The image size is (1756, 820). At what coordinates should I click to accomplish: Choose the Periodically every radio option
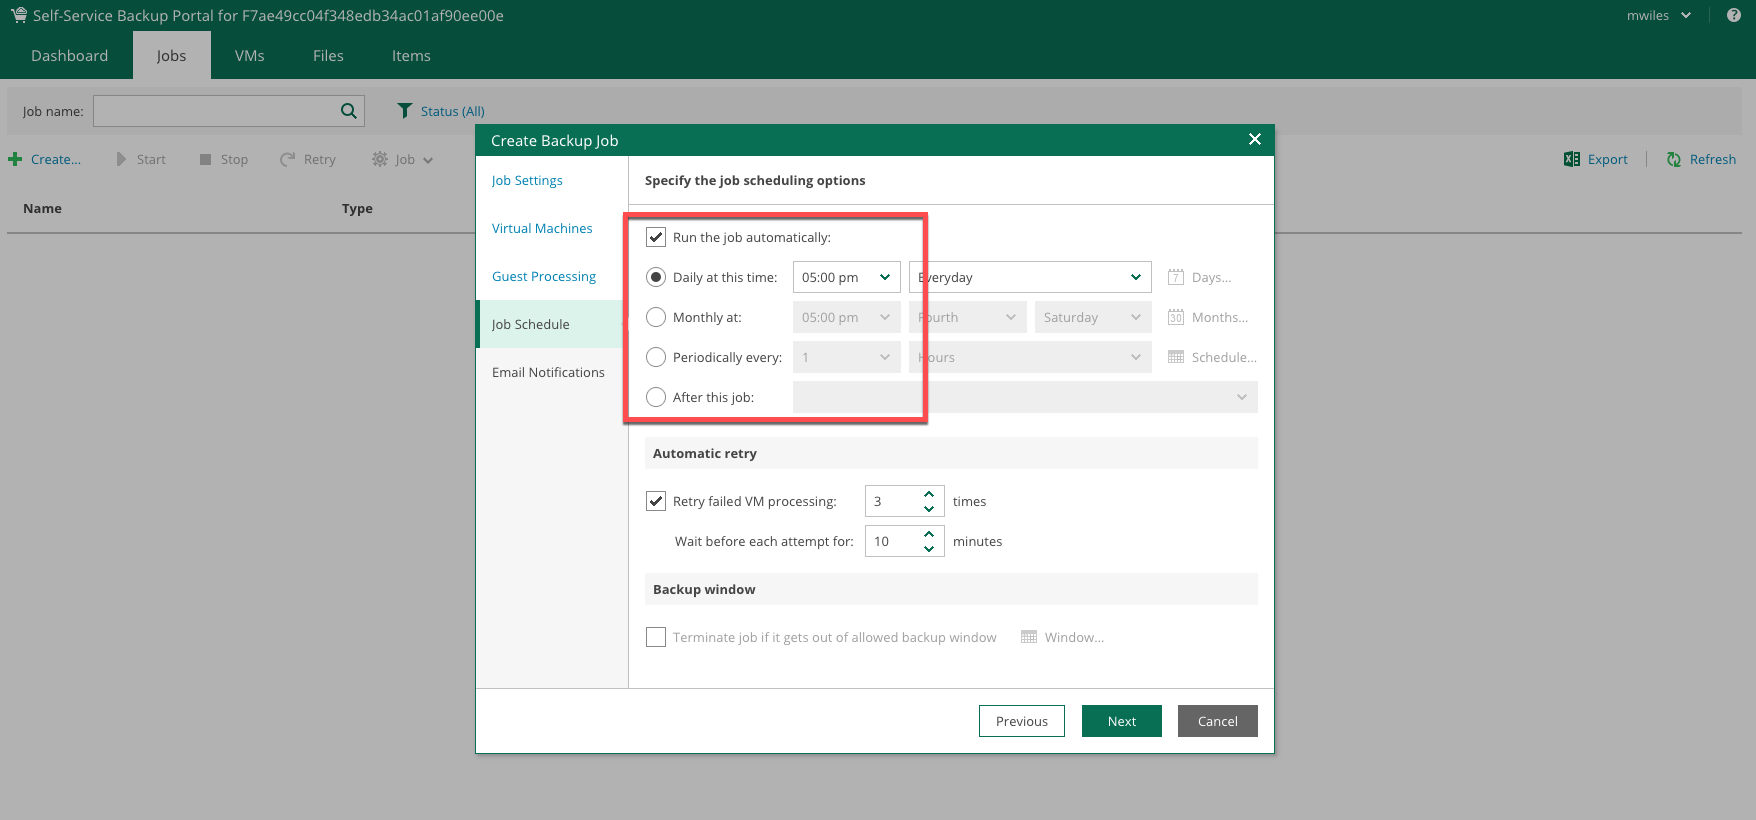pos(656,357)
